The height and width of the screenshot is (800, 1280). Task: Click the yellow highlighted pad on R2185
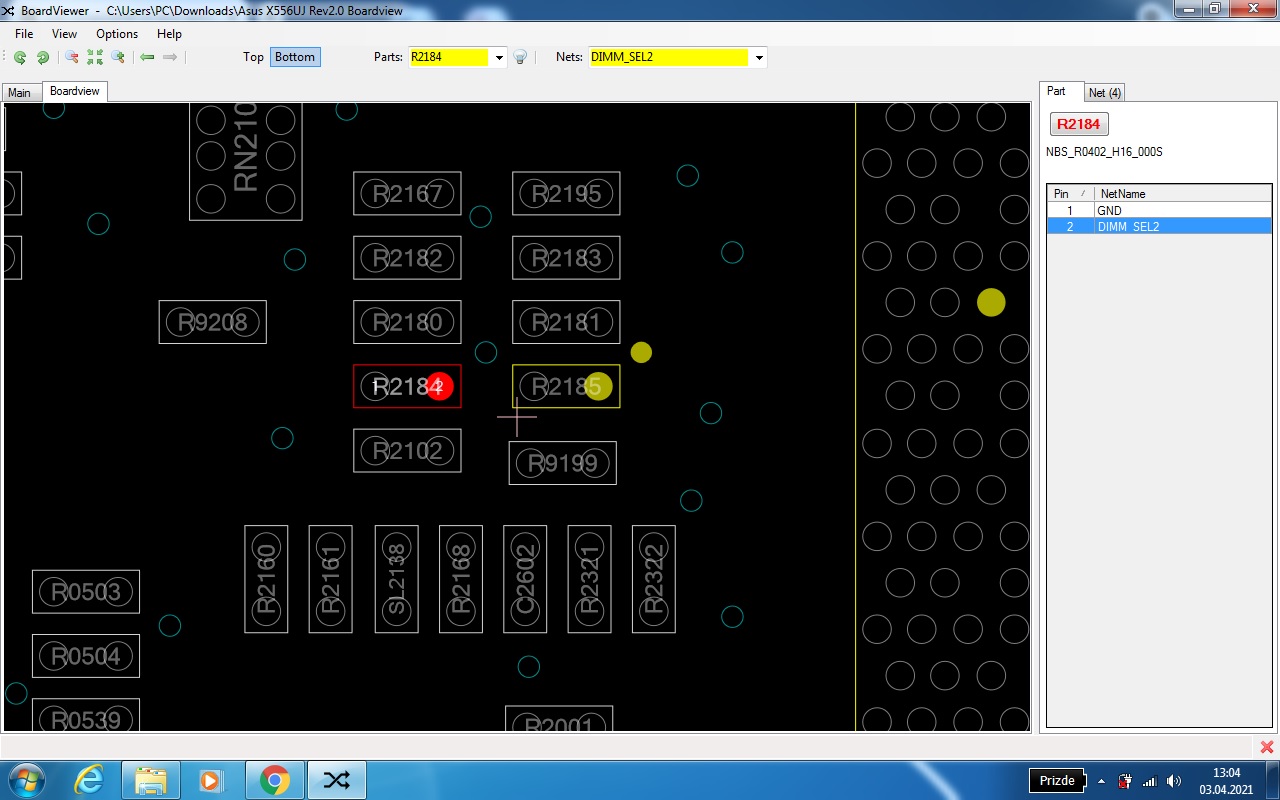[598, 386]
